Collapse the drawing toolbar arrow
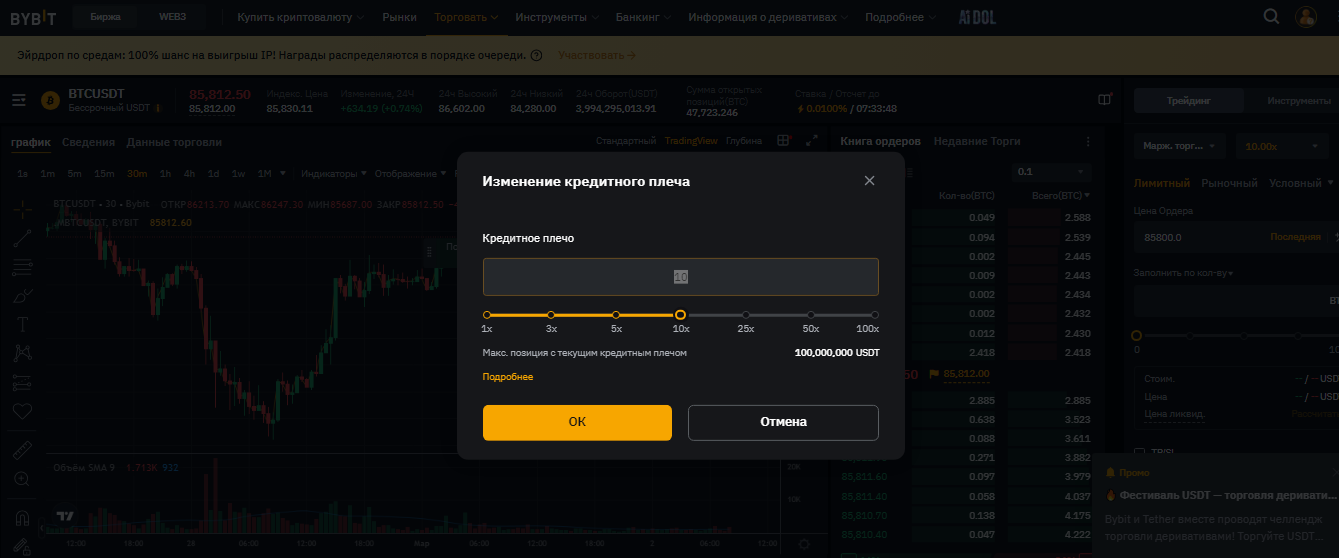The width and height of the screenshot is (1339, 558). (x=42, y=528)
